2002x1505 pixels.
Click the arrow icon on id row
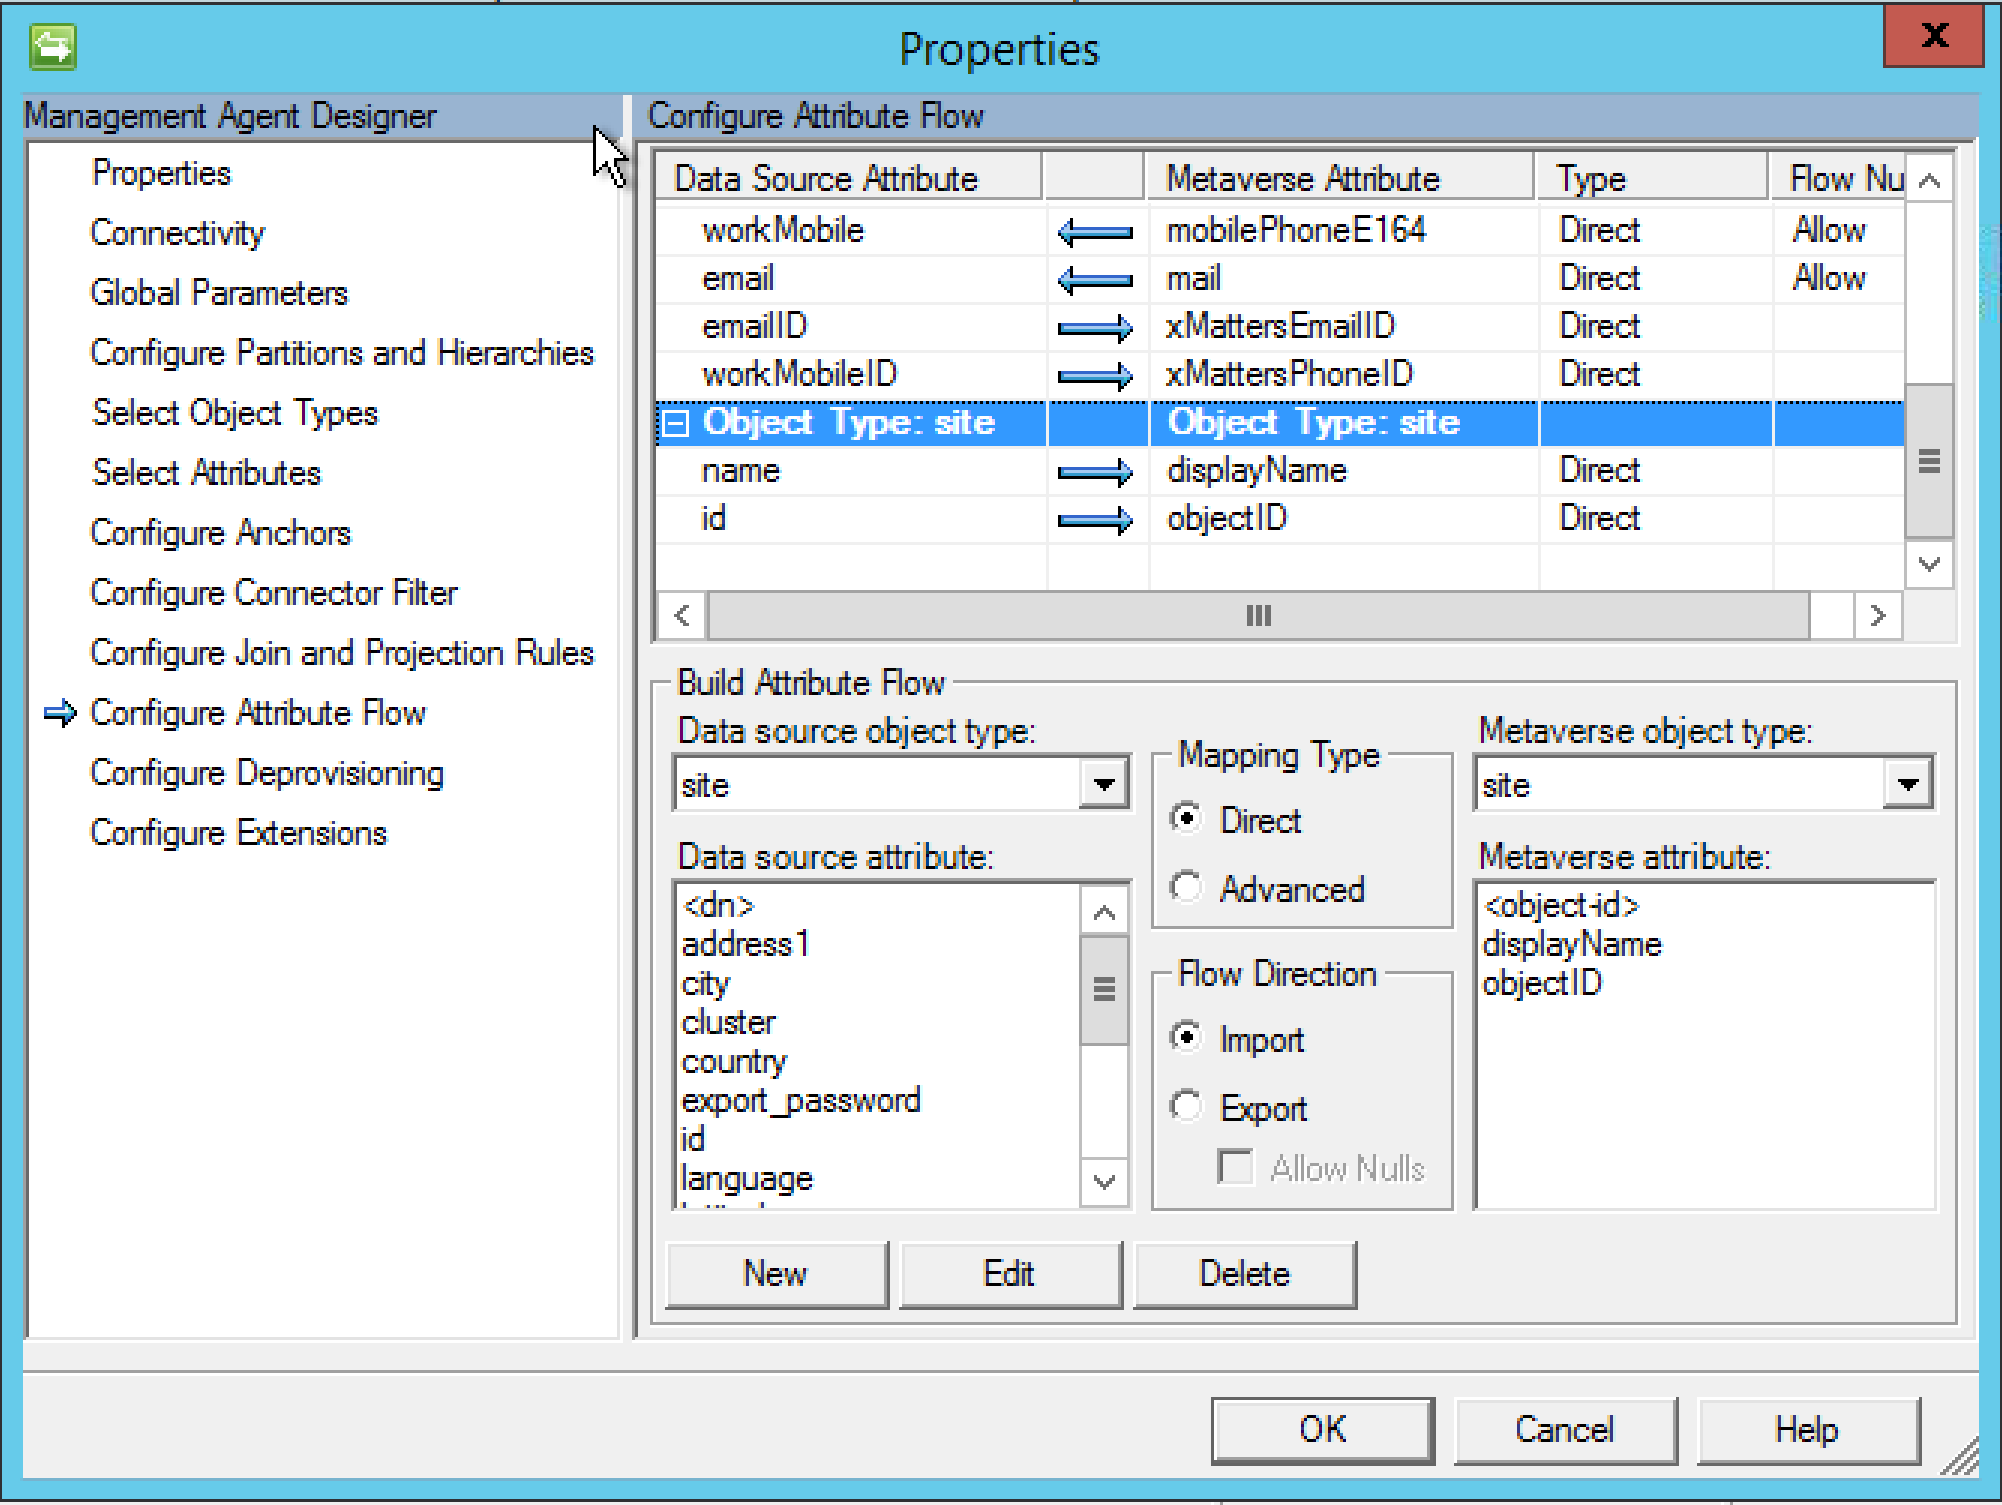pos(1095,520)
